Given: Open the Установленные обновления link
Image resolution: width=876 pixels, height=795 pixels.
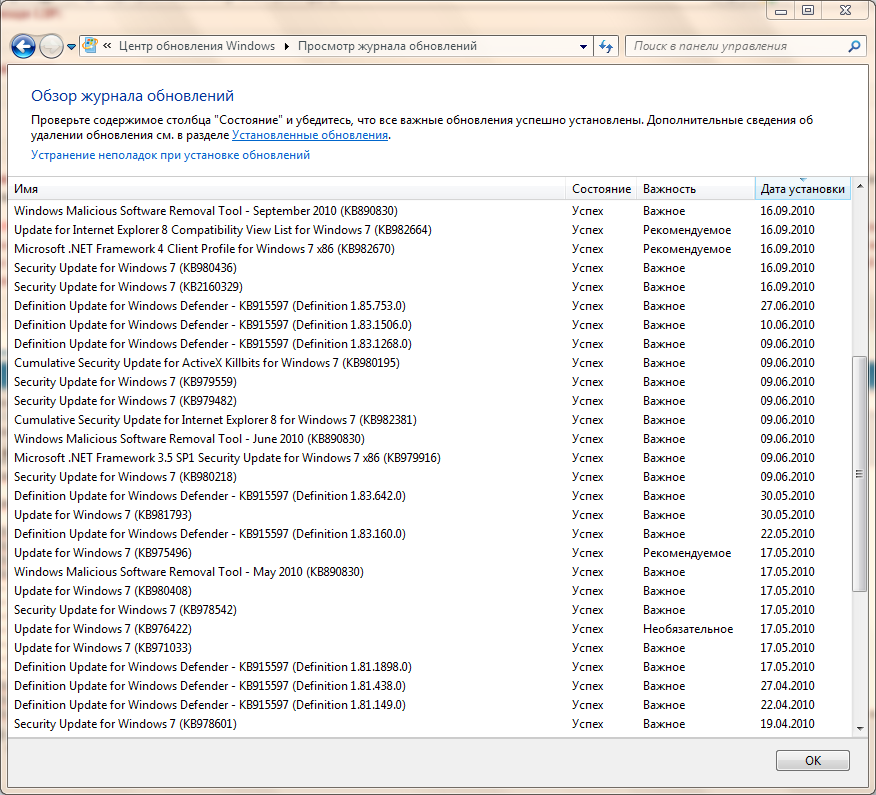Looking at the screenshot, I should pyautogui.click(x=310, y=135).
